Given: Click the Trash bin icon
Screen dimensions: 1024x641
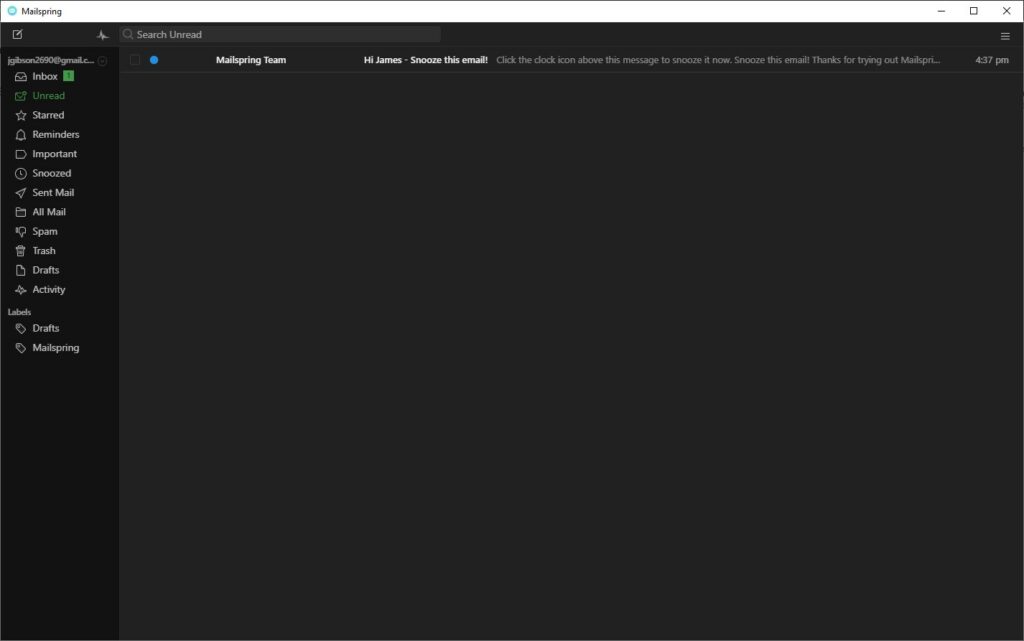Looking at the screenshot, I should [x=21, y=251].
